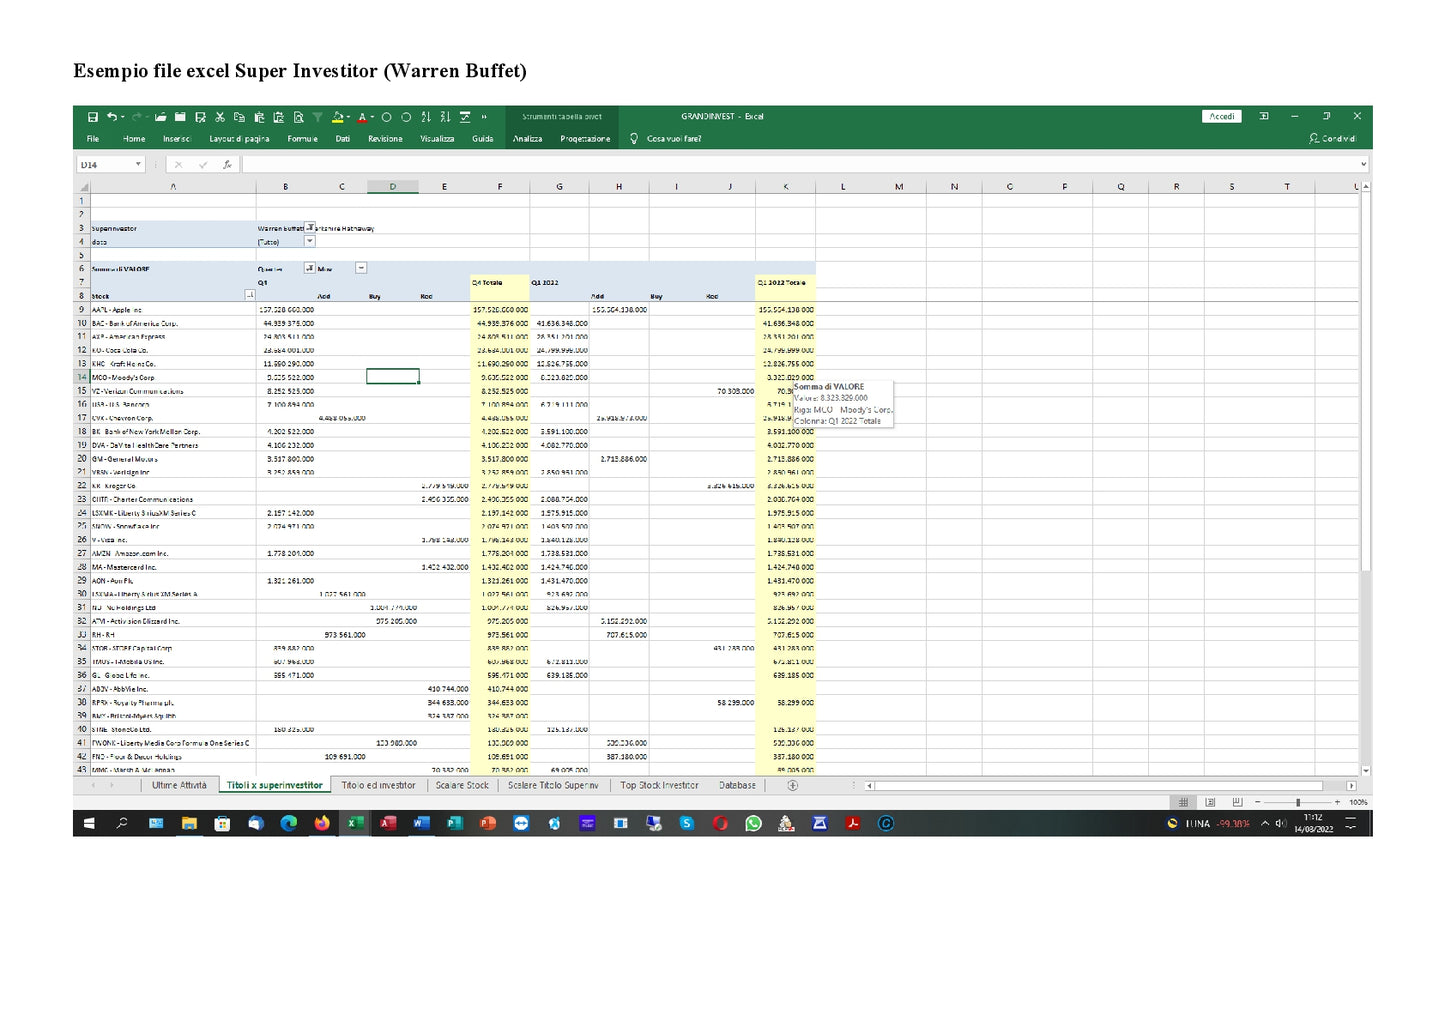Click the horizontal scrollbar right arrow
The image size is (1445, 1021).
(x=1352, y=786)
